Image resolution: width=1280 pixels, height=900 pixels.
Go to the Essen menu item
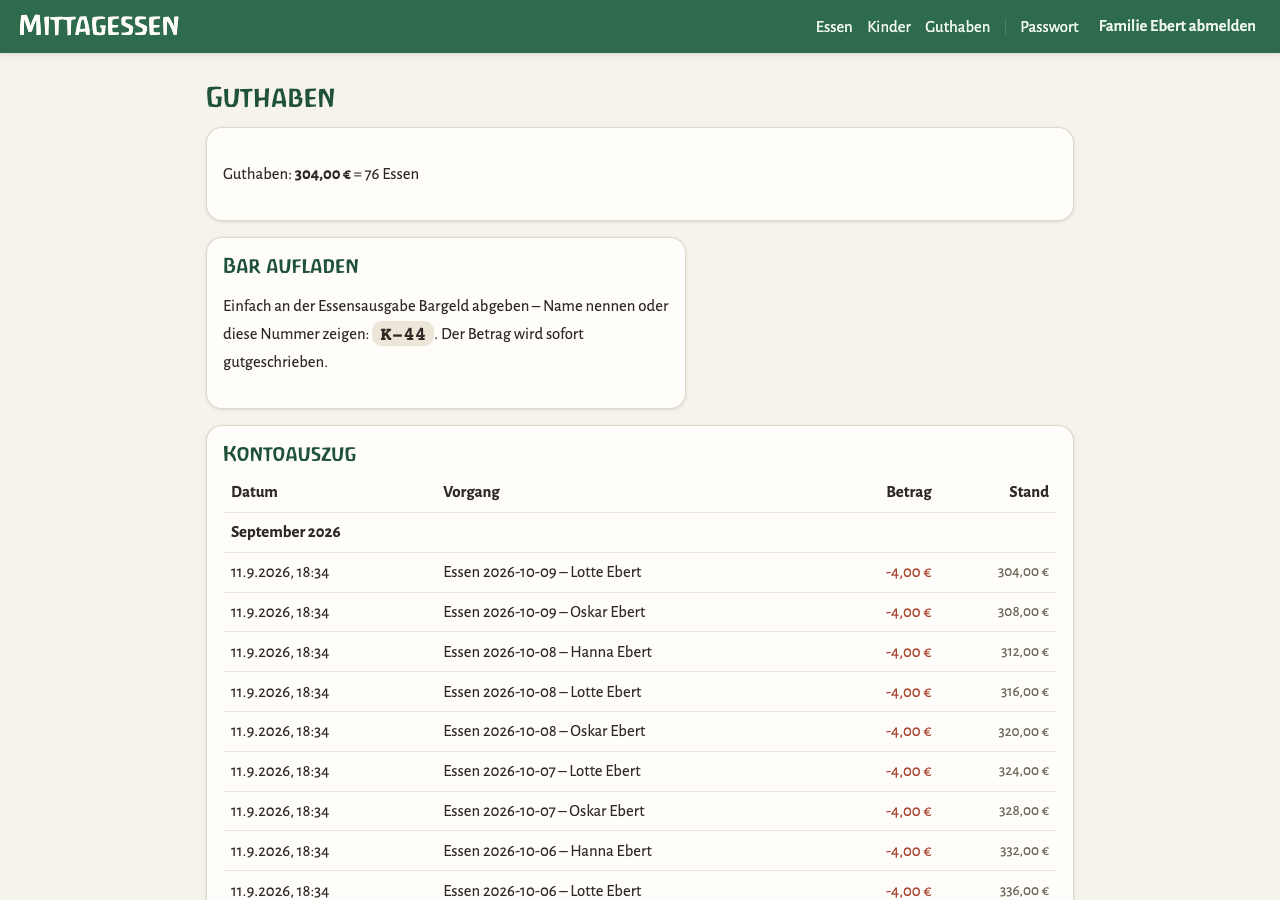834,27
